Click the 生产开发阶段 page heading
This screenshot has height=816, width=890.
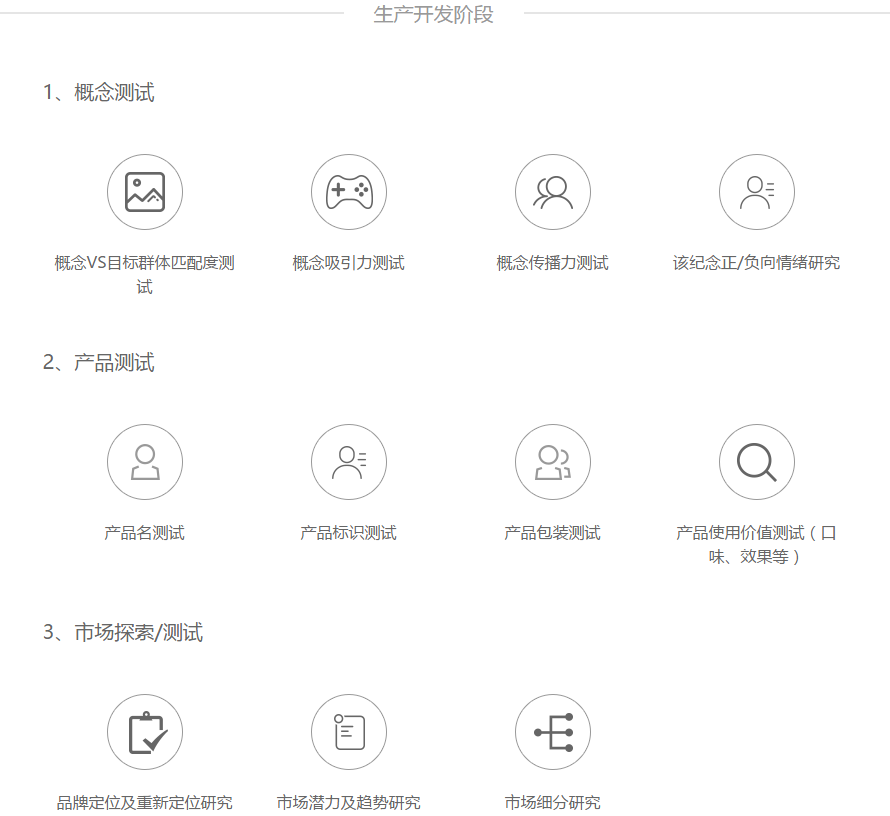click(434, 14)
